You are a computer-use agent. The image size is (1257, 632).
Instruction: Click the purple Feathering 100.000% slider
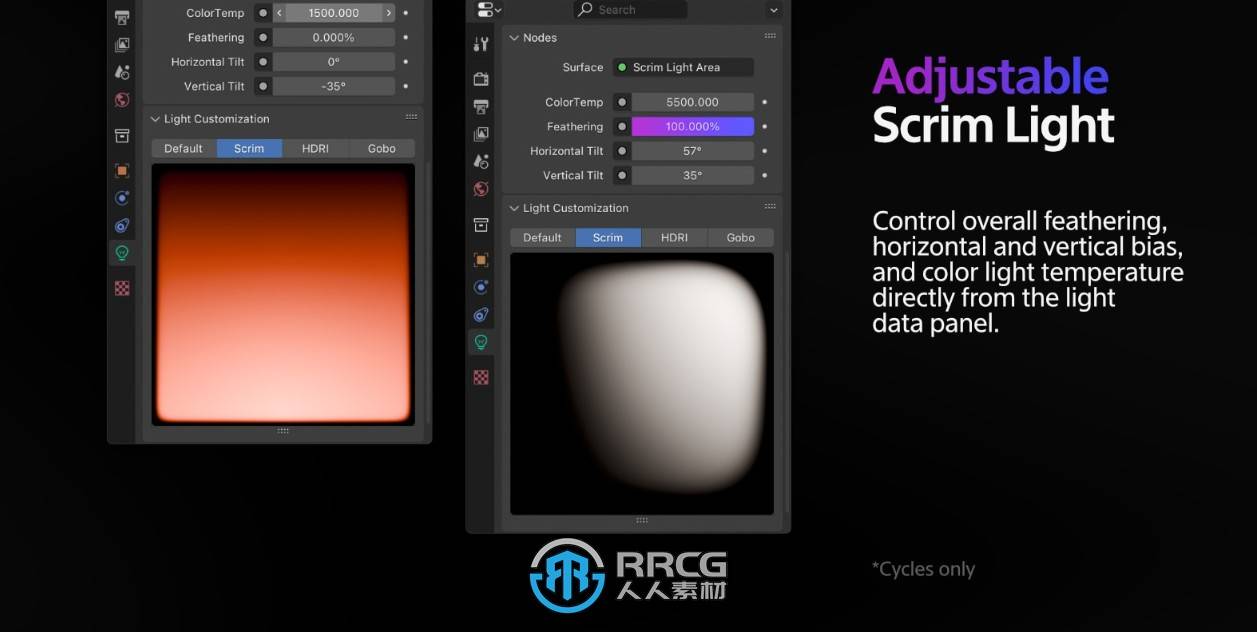(692, 127)
